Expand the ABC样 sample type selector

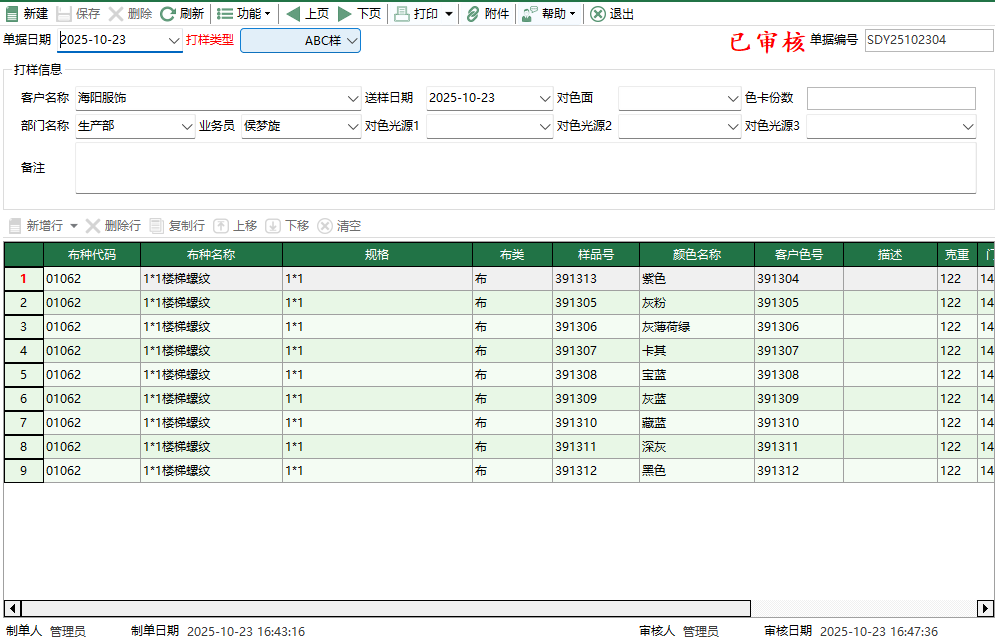coord(351,41)
